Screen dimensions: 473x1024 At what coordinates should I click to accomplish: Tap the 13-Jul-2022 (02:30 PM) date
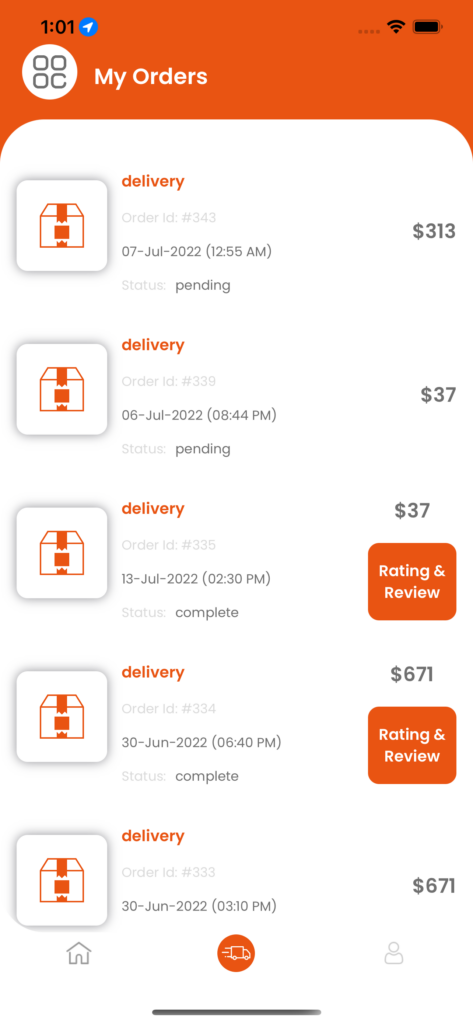[196, 579]
